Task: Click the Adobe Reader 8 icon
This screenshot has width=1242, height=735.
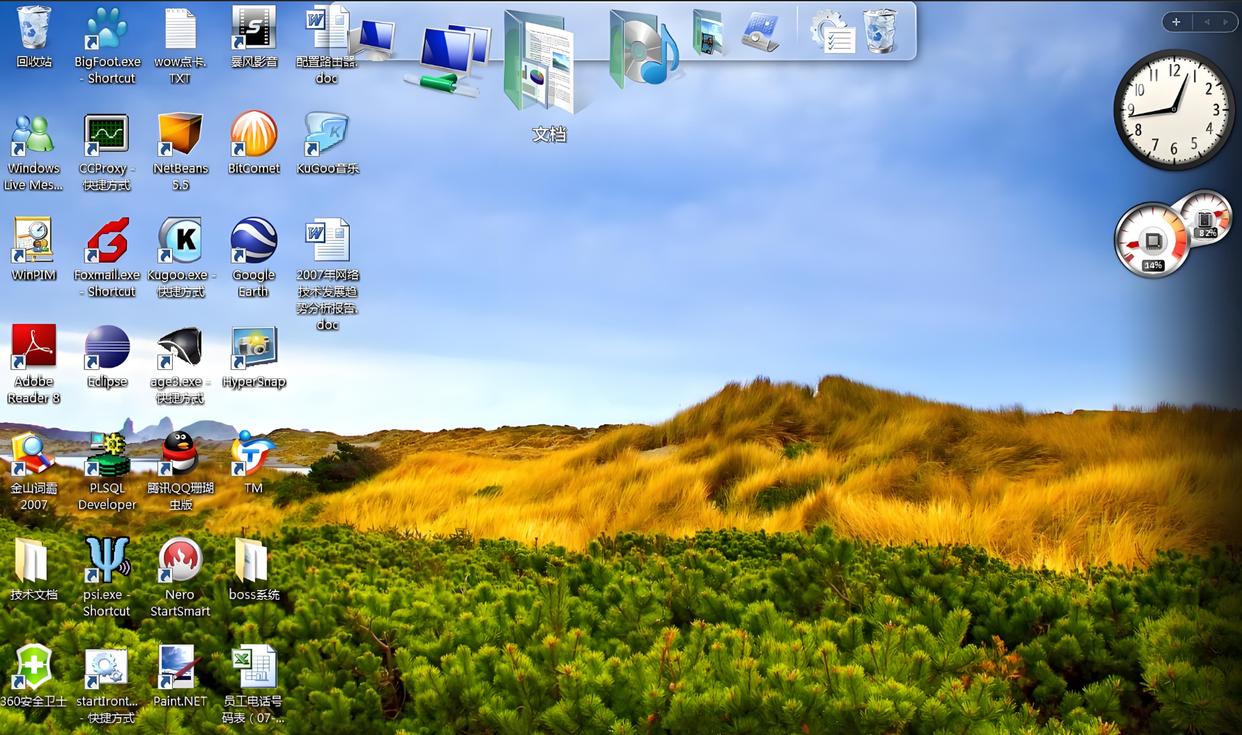Action: pos(34,348)
